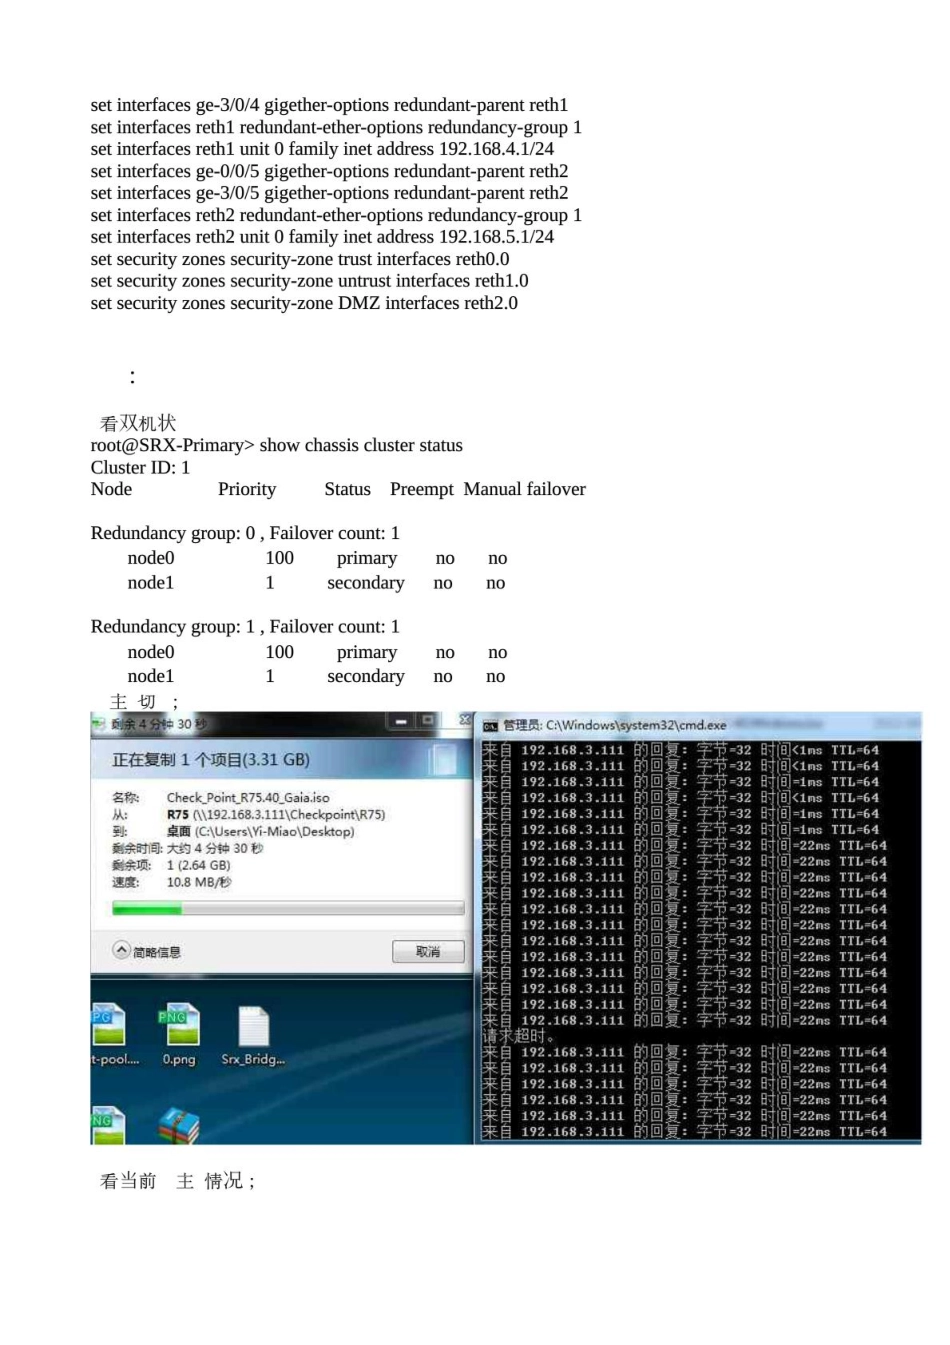Click the cmd.exe title bar icon
Screen dimensions: 950x1345
490,725
